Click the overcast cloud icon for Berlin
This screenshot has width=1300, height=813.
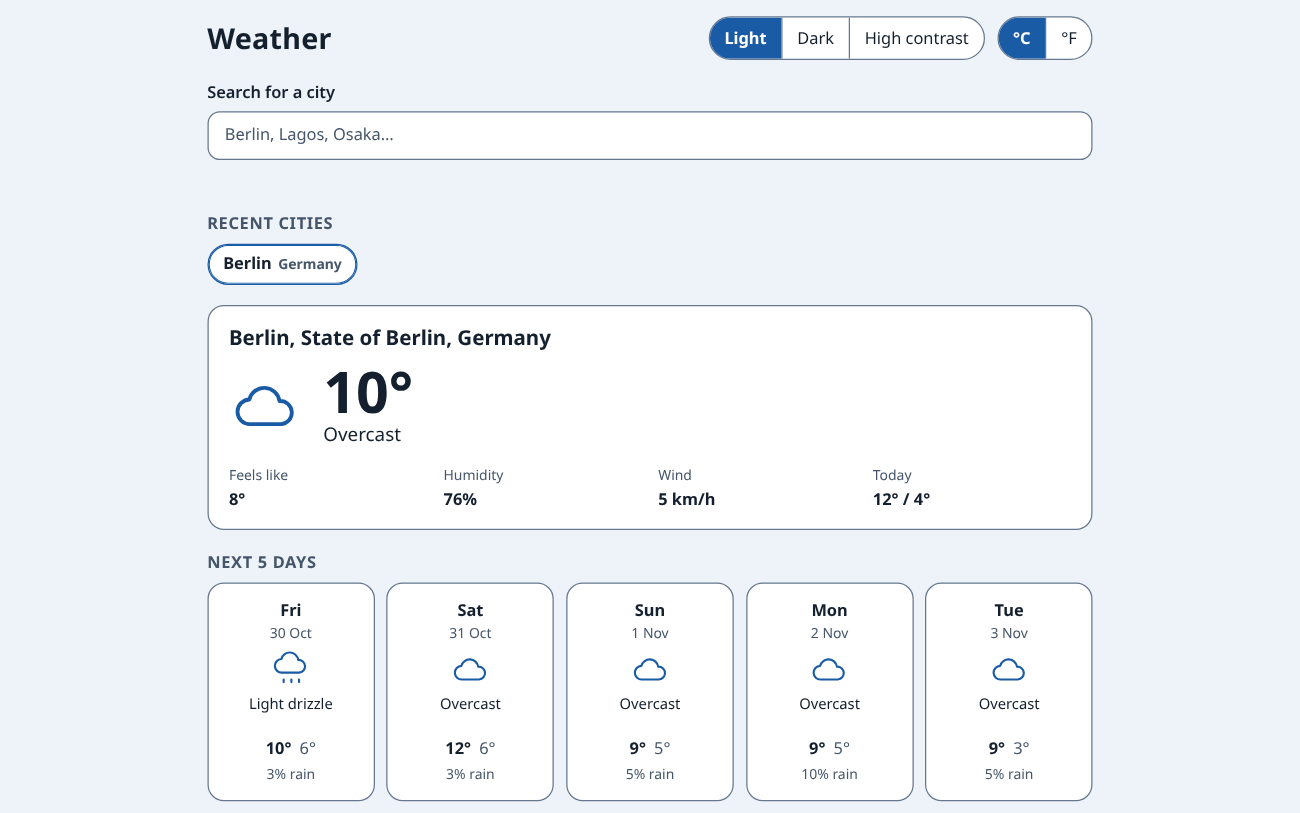click(x=264, y=407)
